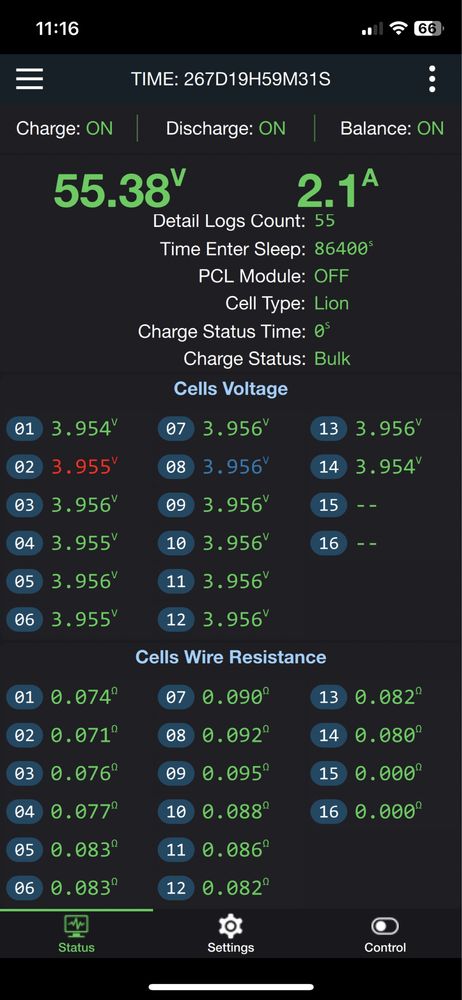
Task: Open the three-dot overflow menu
Action: click(432, 79)
